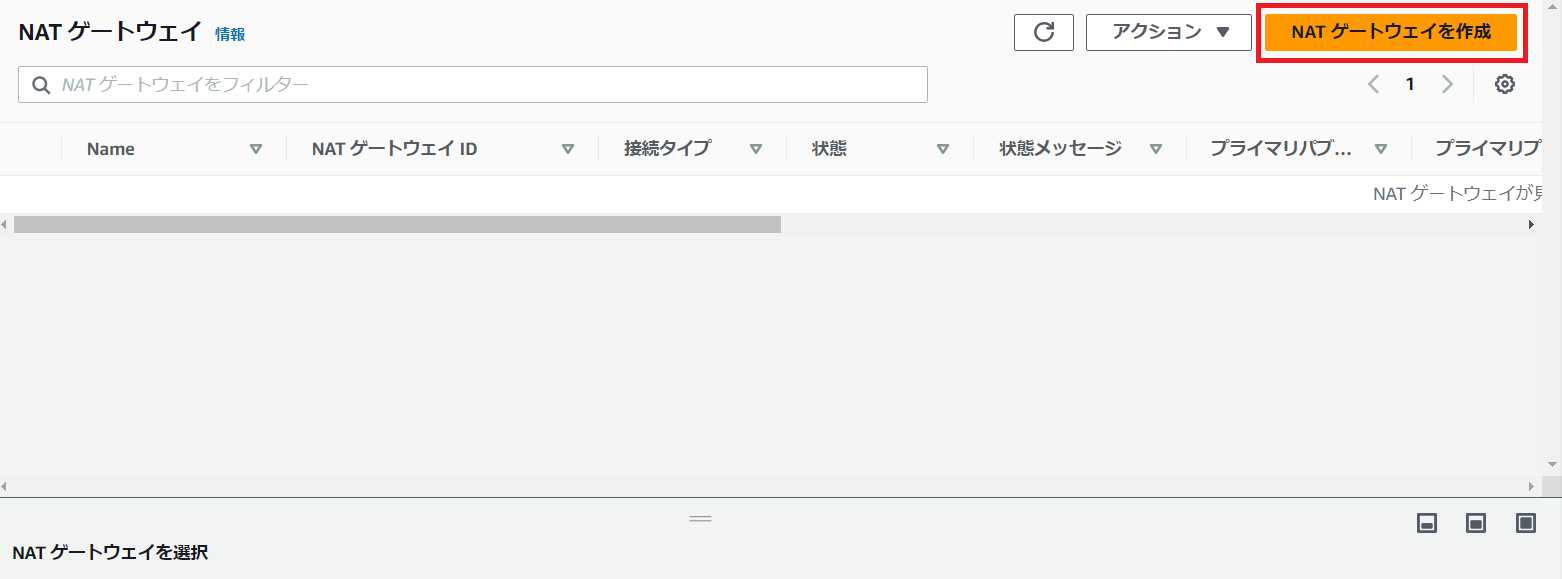
Task: Open table preferences gear icon
Action: coord(1504,84)
